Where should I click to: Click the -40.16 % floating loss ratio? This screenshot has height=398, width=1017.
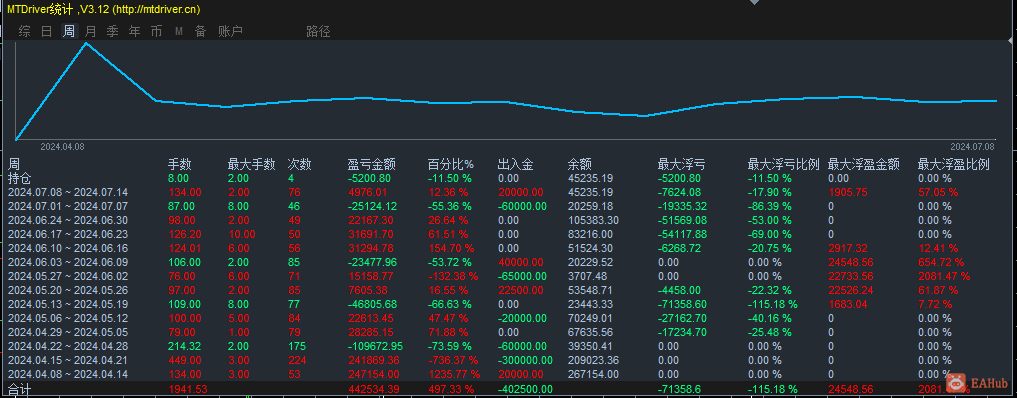[x=769, y=318]
